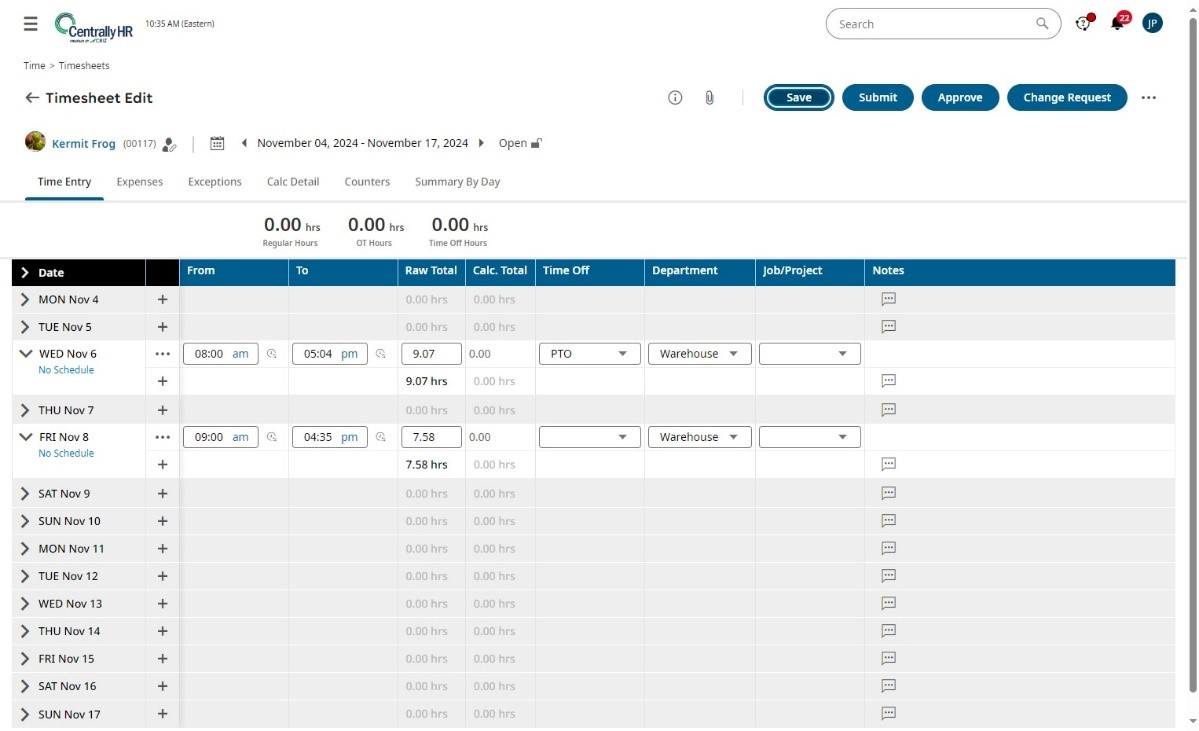The image size is (1199, 731).
Task: Go back using the Timesheet Edit arrow
Action: click(x=31, y=98)
